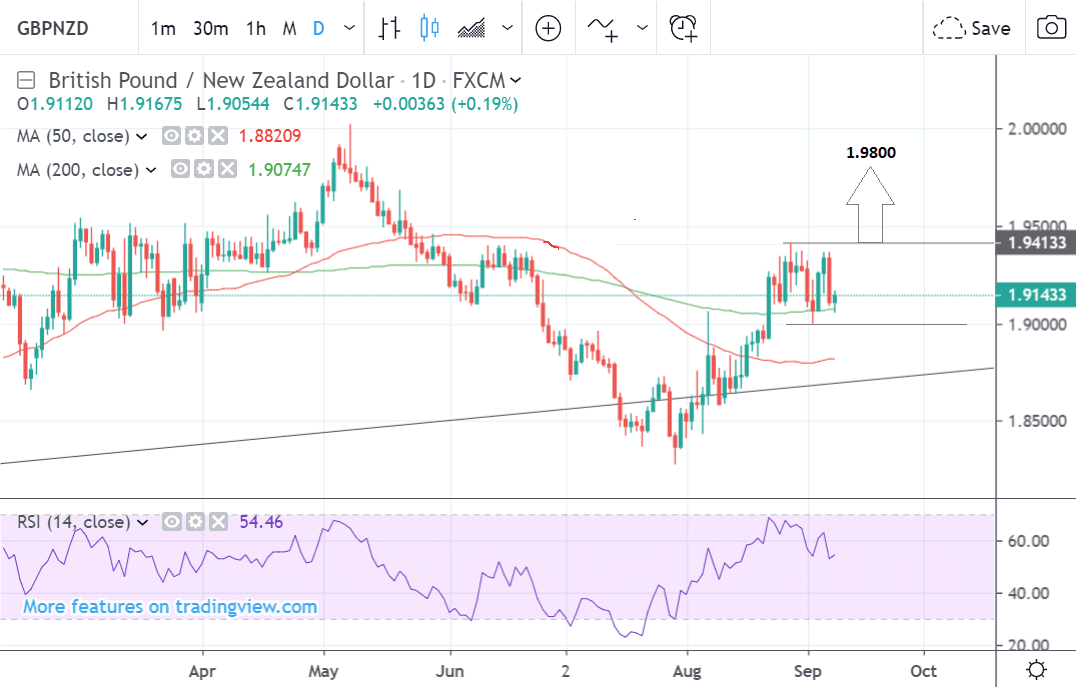Expand the RSI (14, close) dropdown

pos(143,522)
